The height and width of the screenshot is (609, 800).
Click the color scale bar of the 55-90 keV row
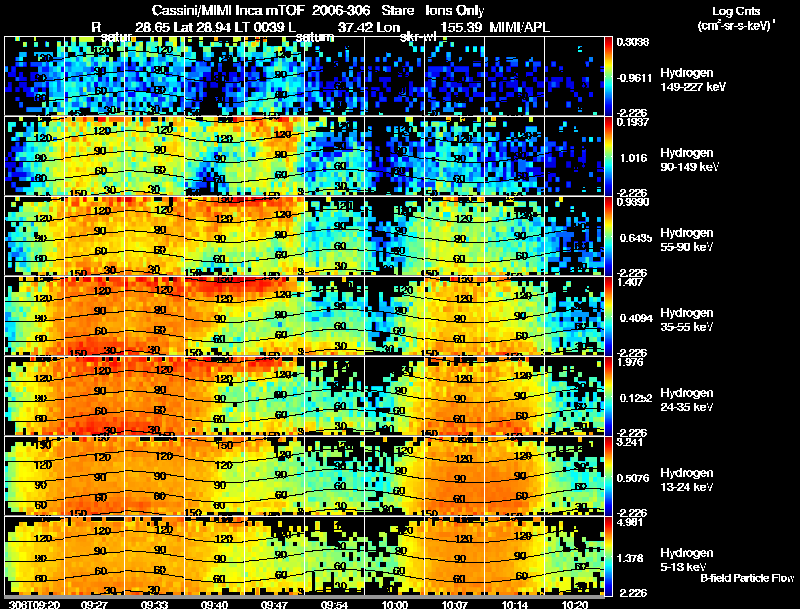pyautogui.click(x=608, y=236)
